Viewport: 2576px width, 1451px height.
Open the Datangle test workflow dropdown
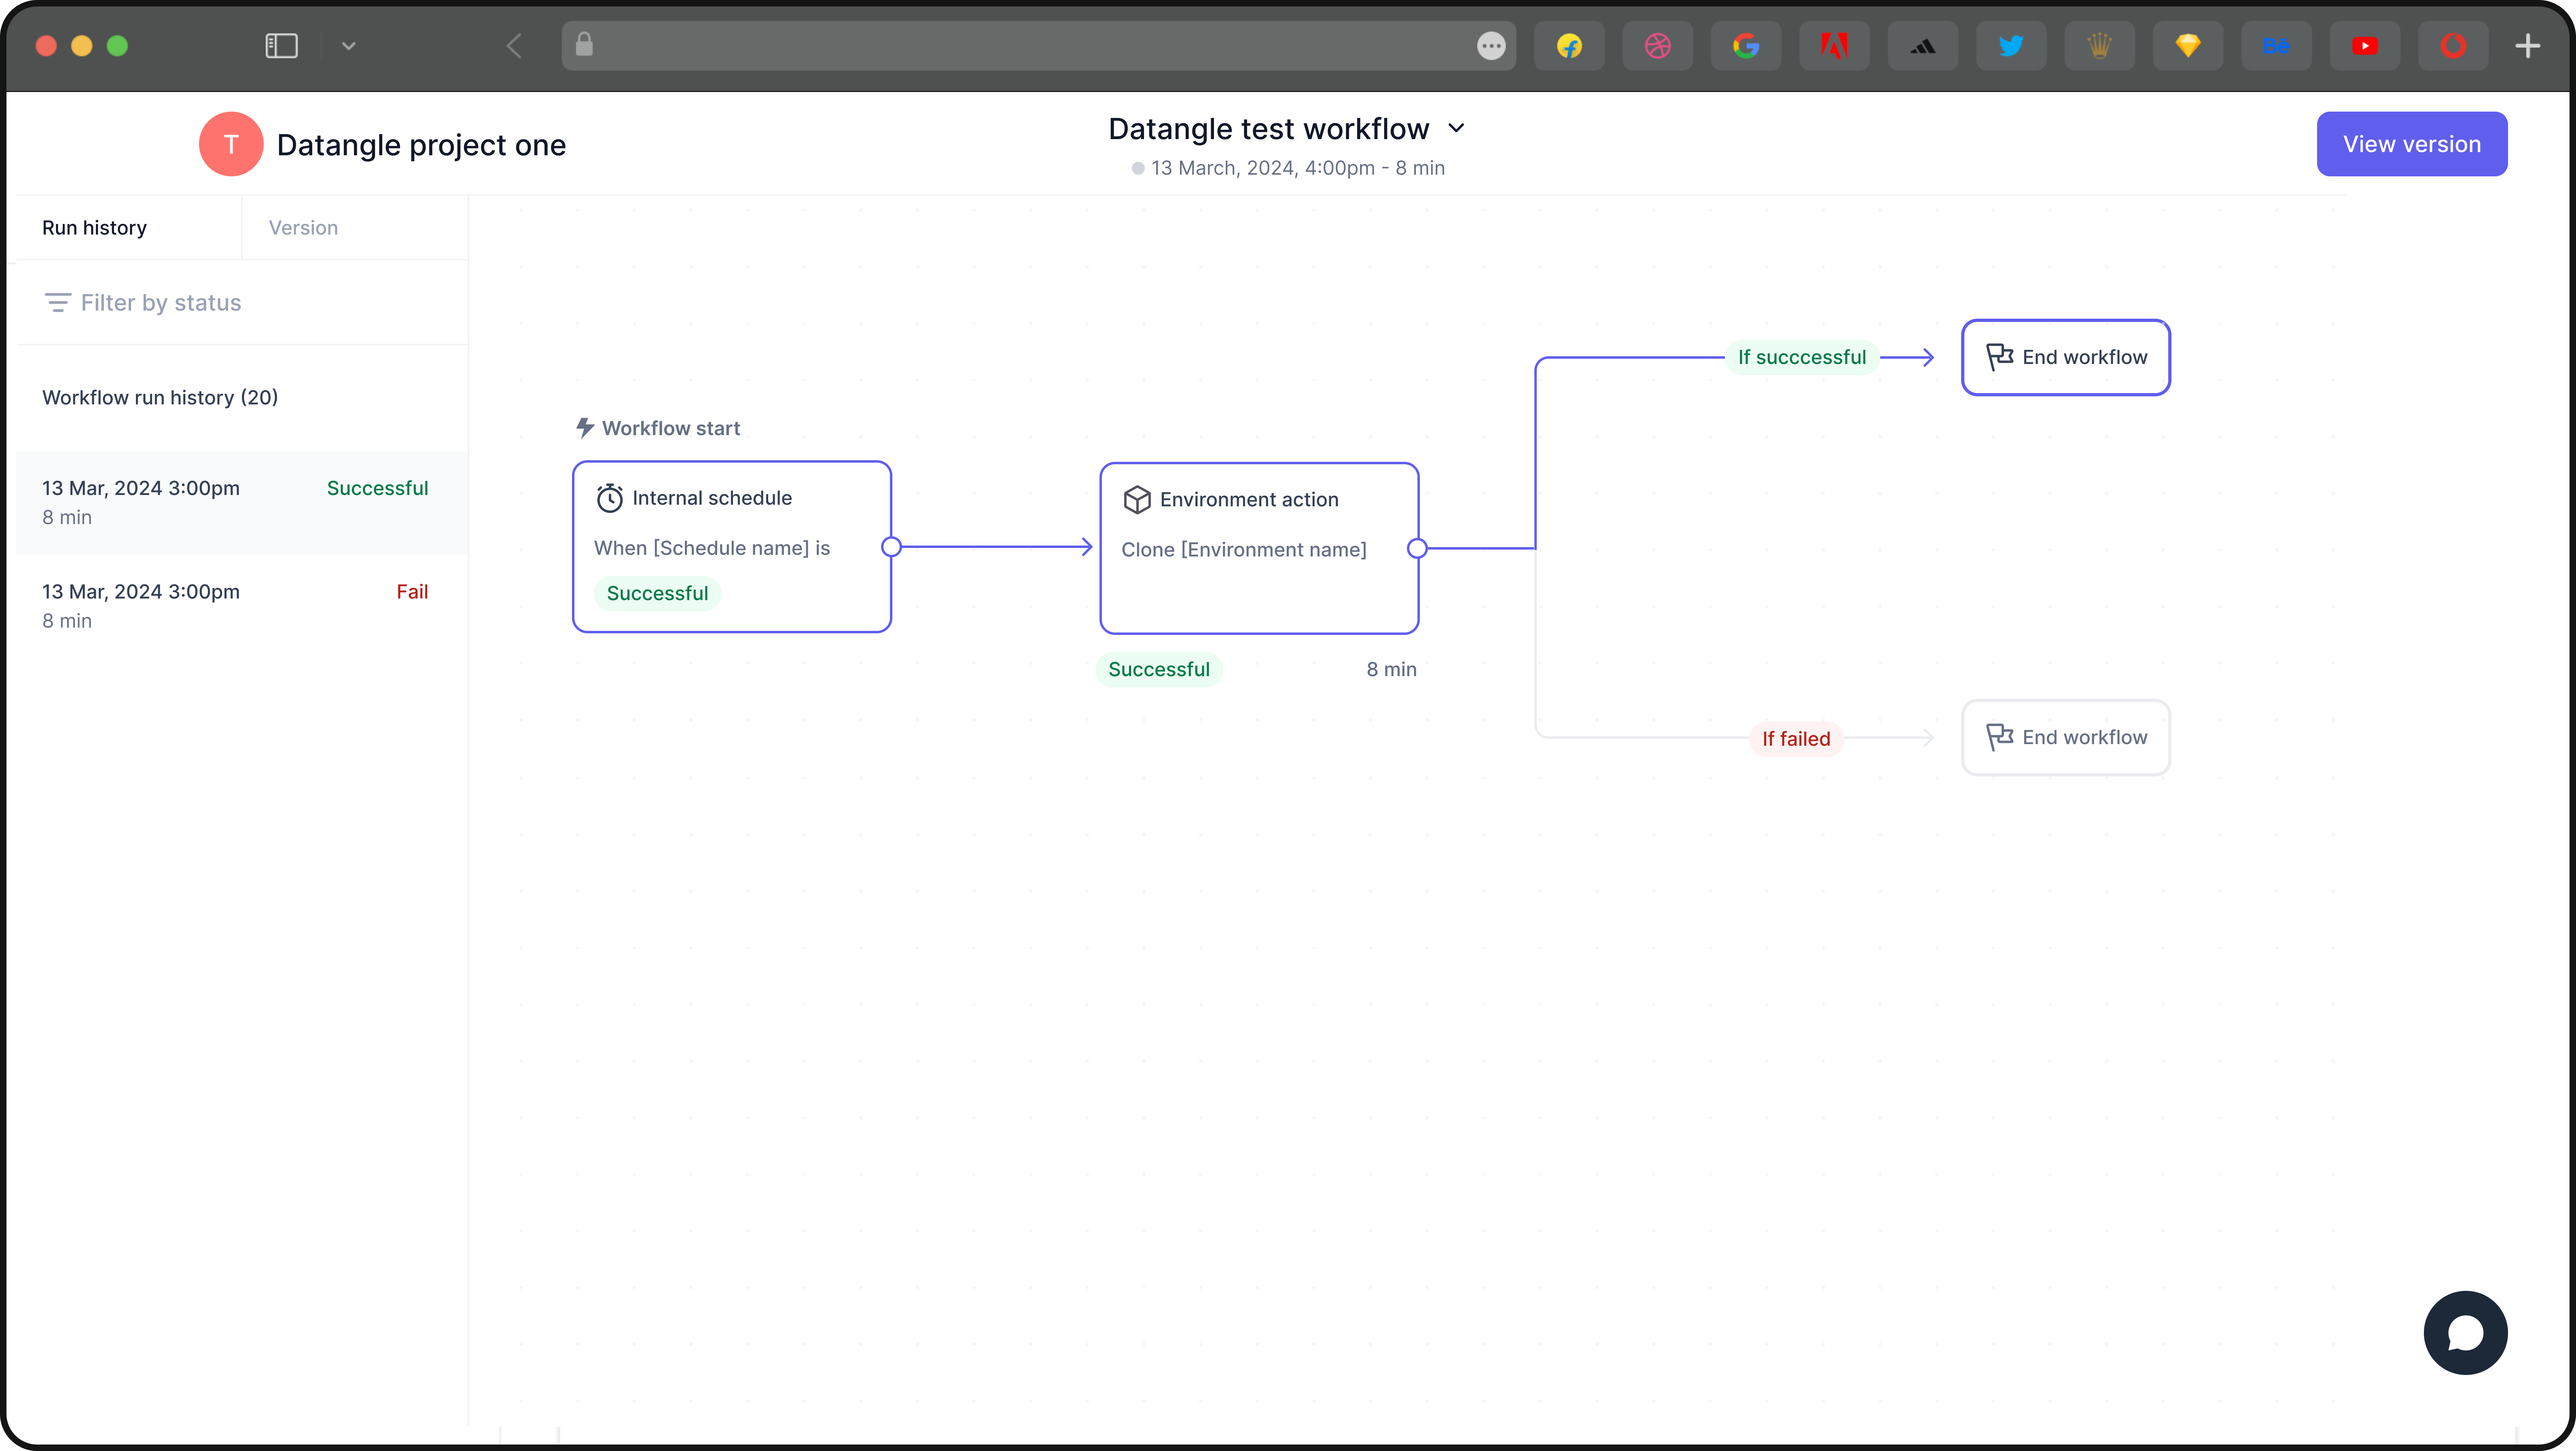[1456, 128]
